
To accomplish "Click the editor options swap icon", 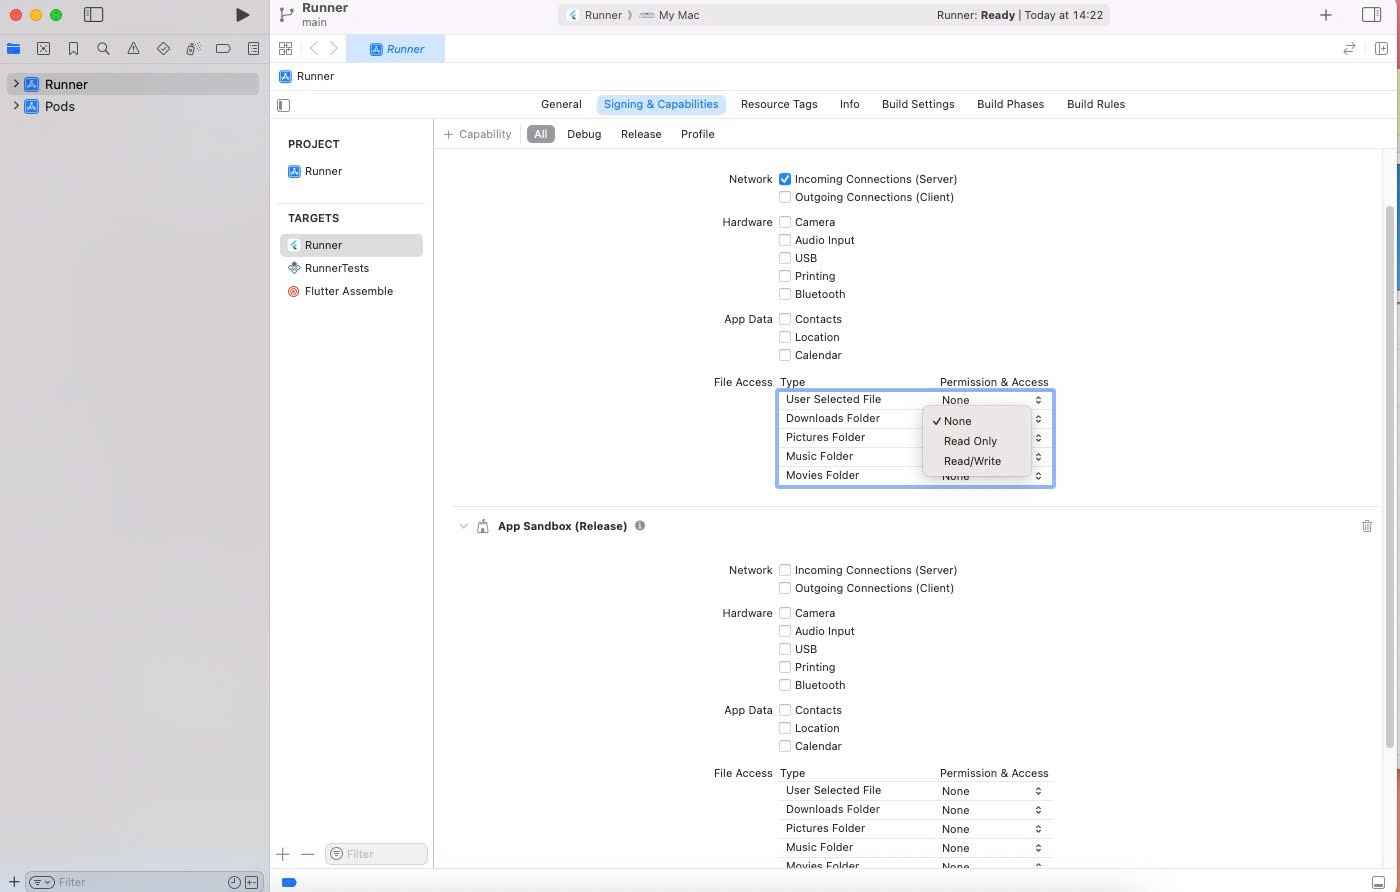I will coord(1349,48).
